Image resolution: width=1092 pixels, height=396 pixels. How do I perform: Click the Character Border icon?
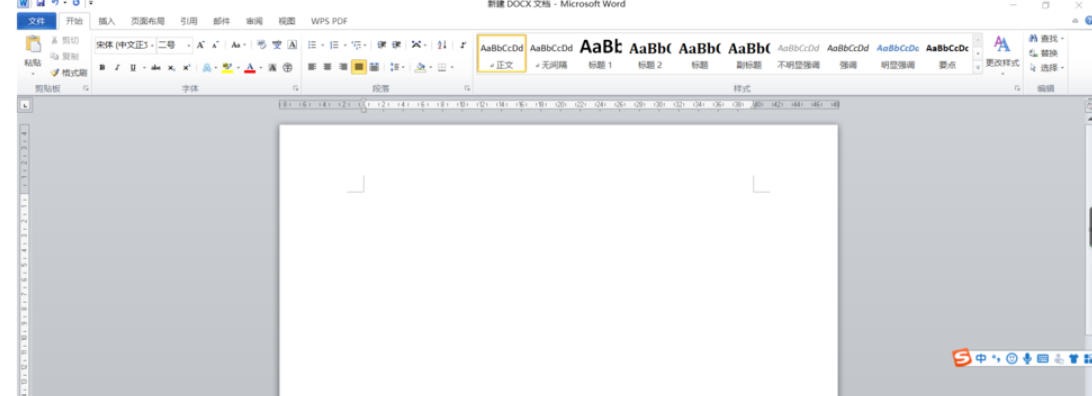pos(292,45)
